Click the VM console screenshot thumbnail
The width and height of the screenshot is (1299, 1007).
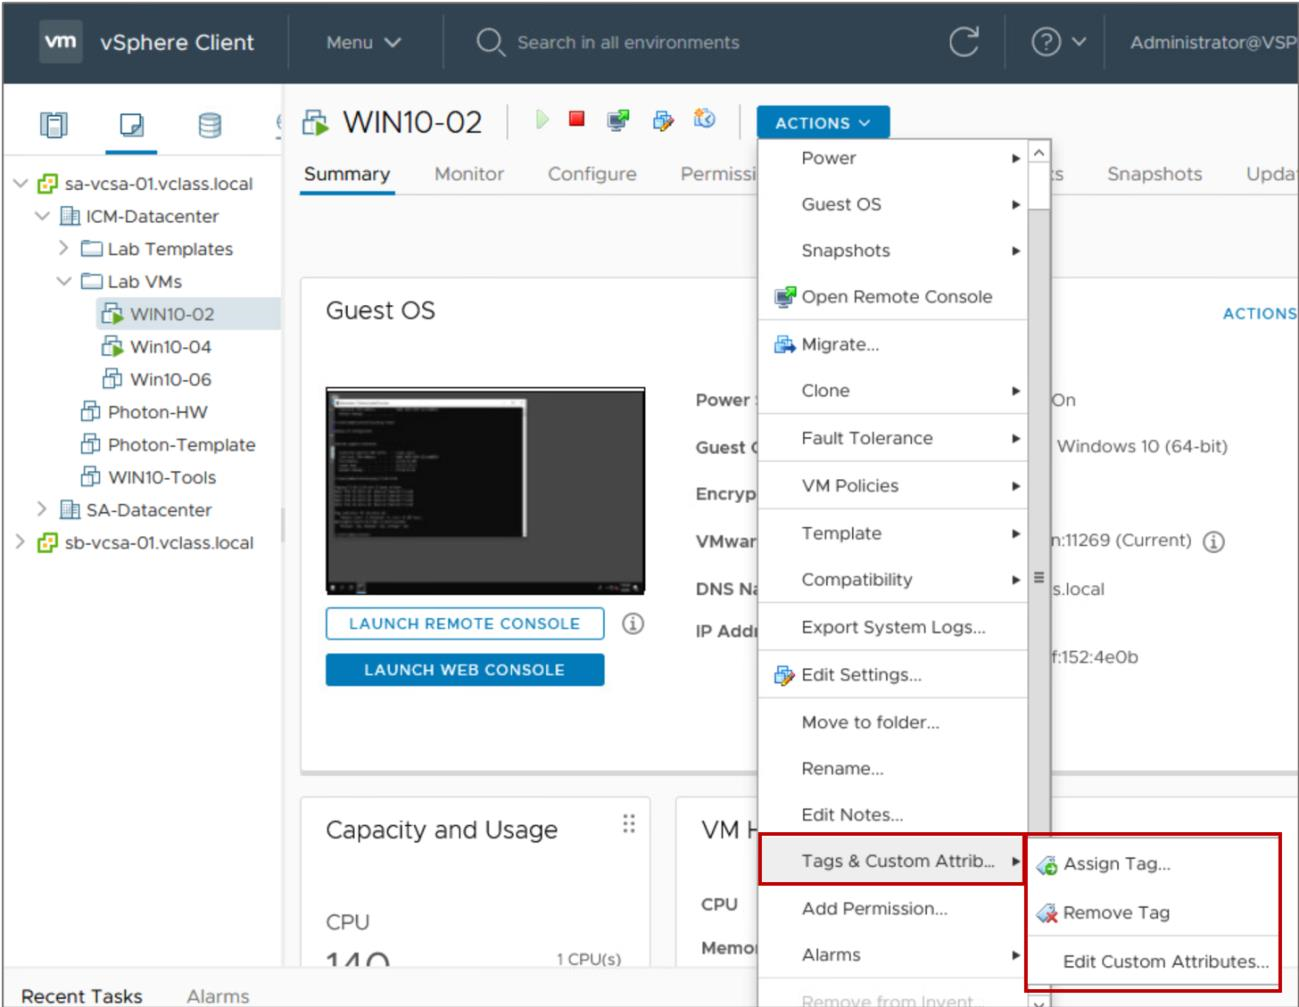[485, 491]
